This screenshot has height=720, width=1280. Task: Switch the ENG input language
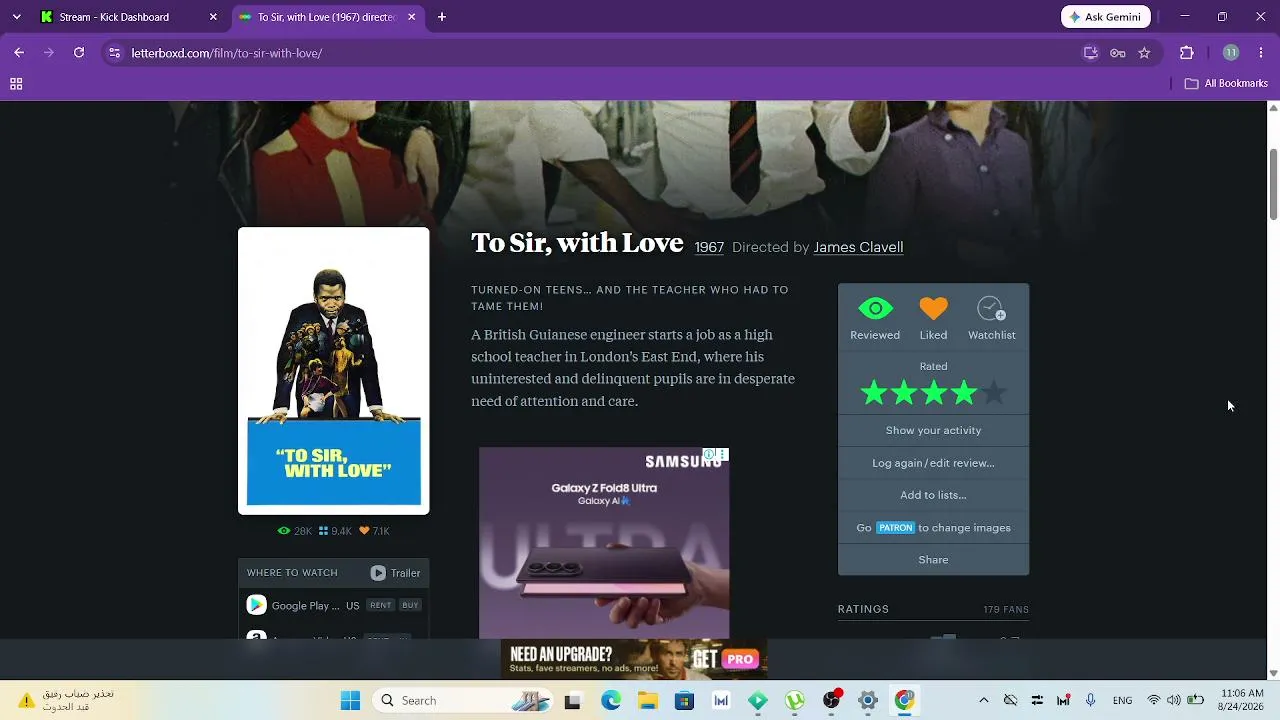click(1122, 701)
